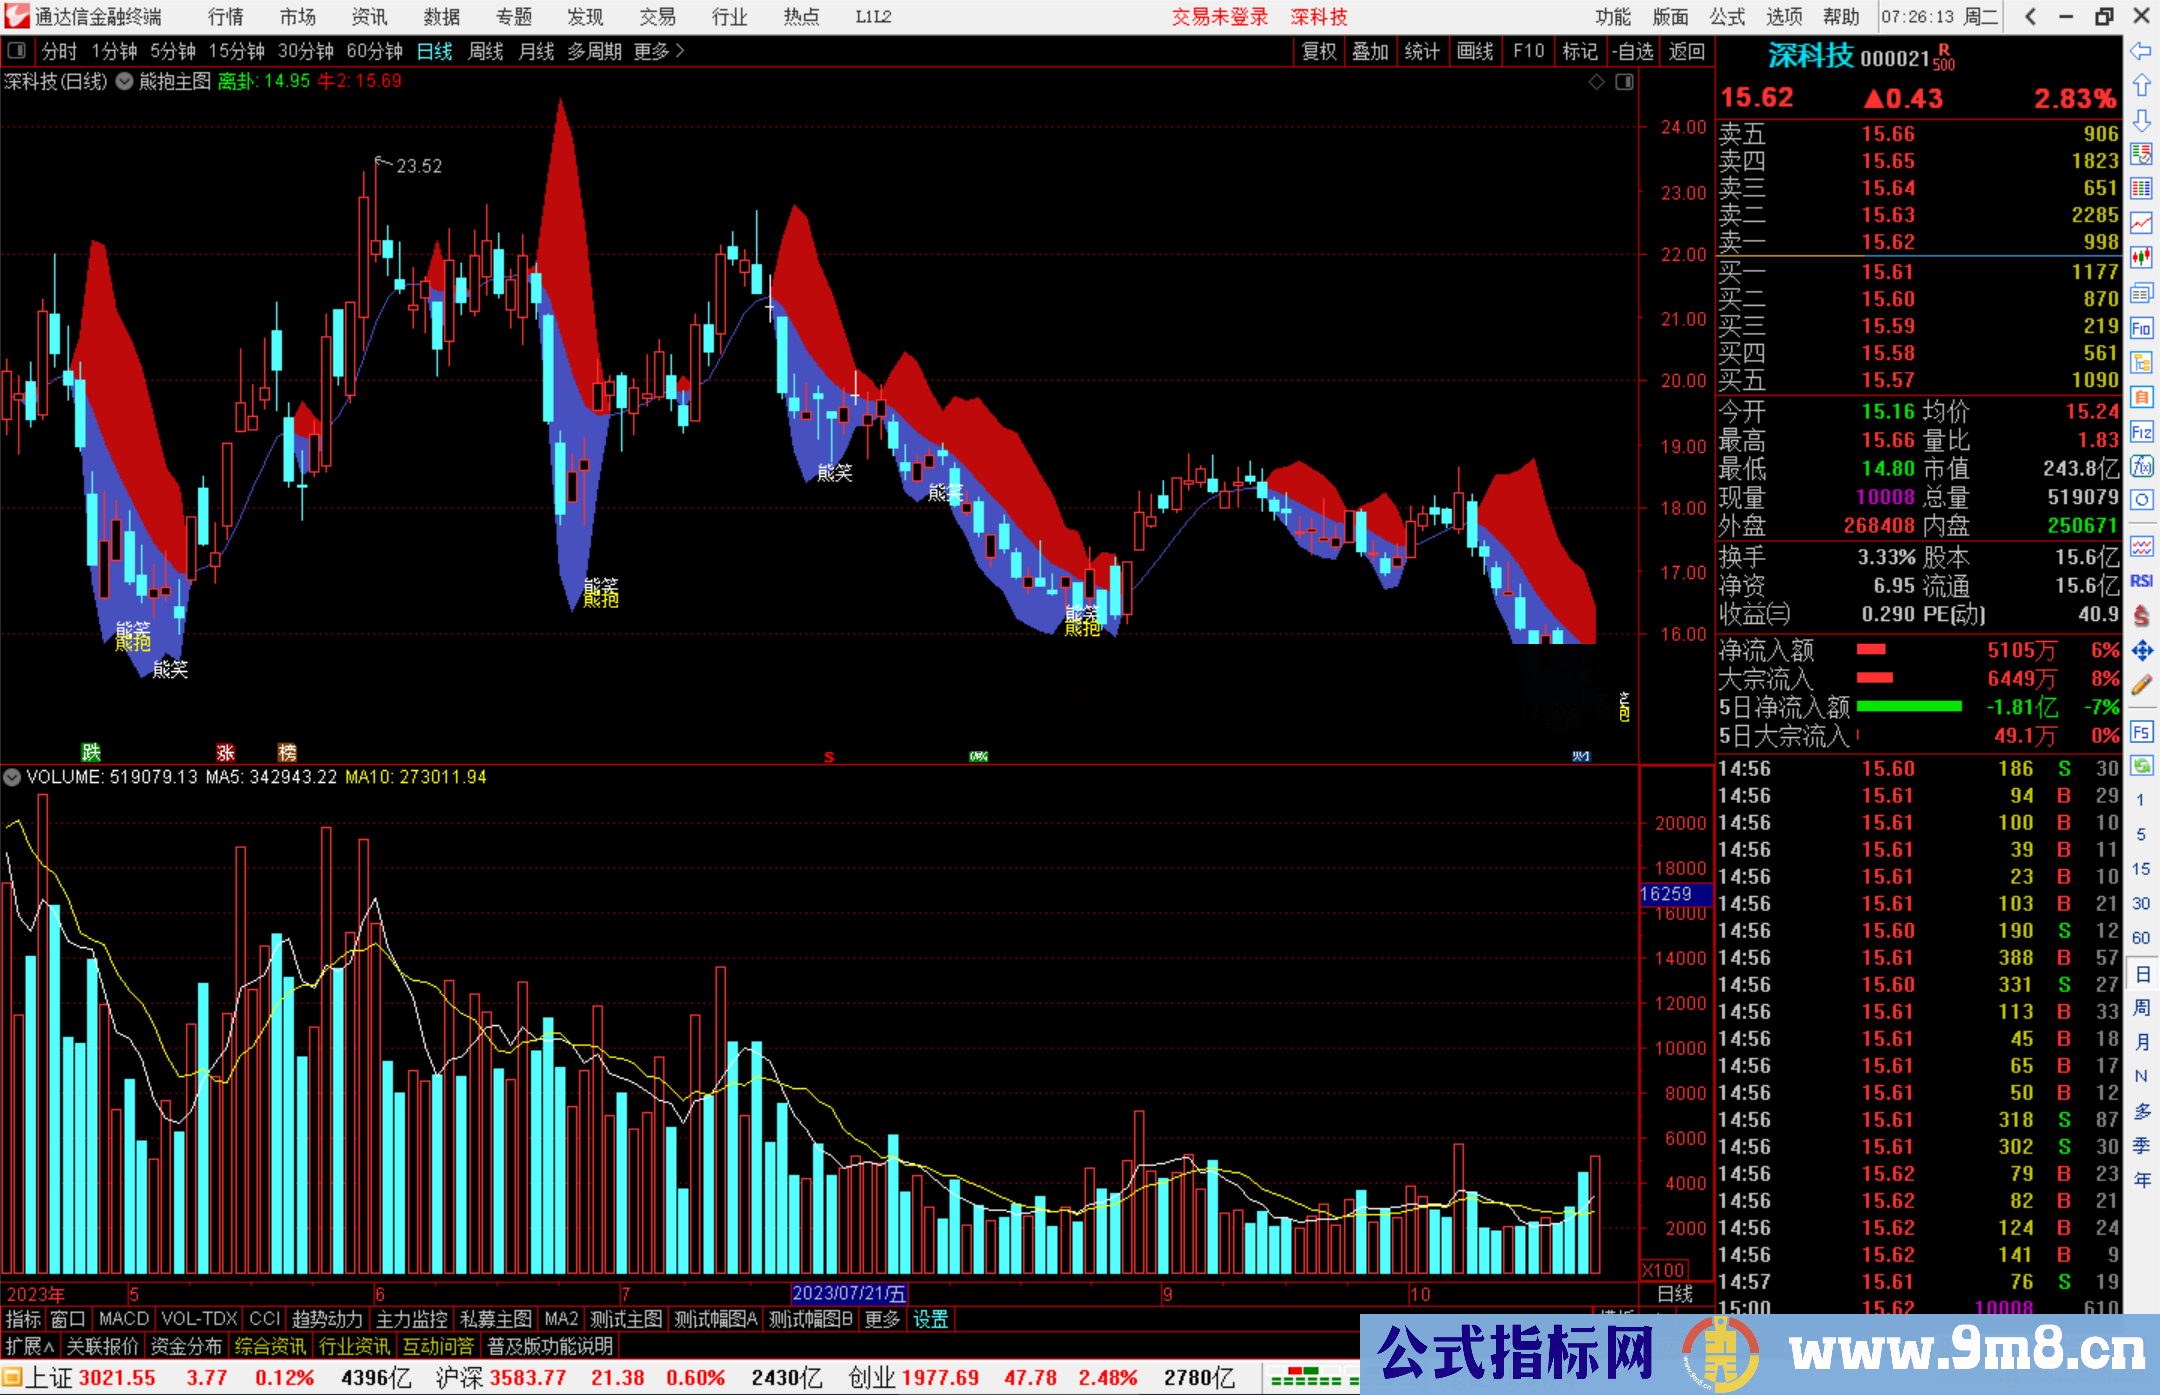Click the 统计 button
The height and width of the screenshot is (1395, 2160).
coord(1422,51)
